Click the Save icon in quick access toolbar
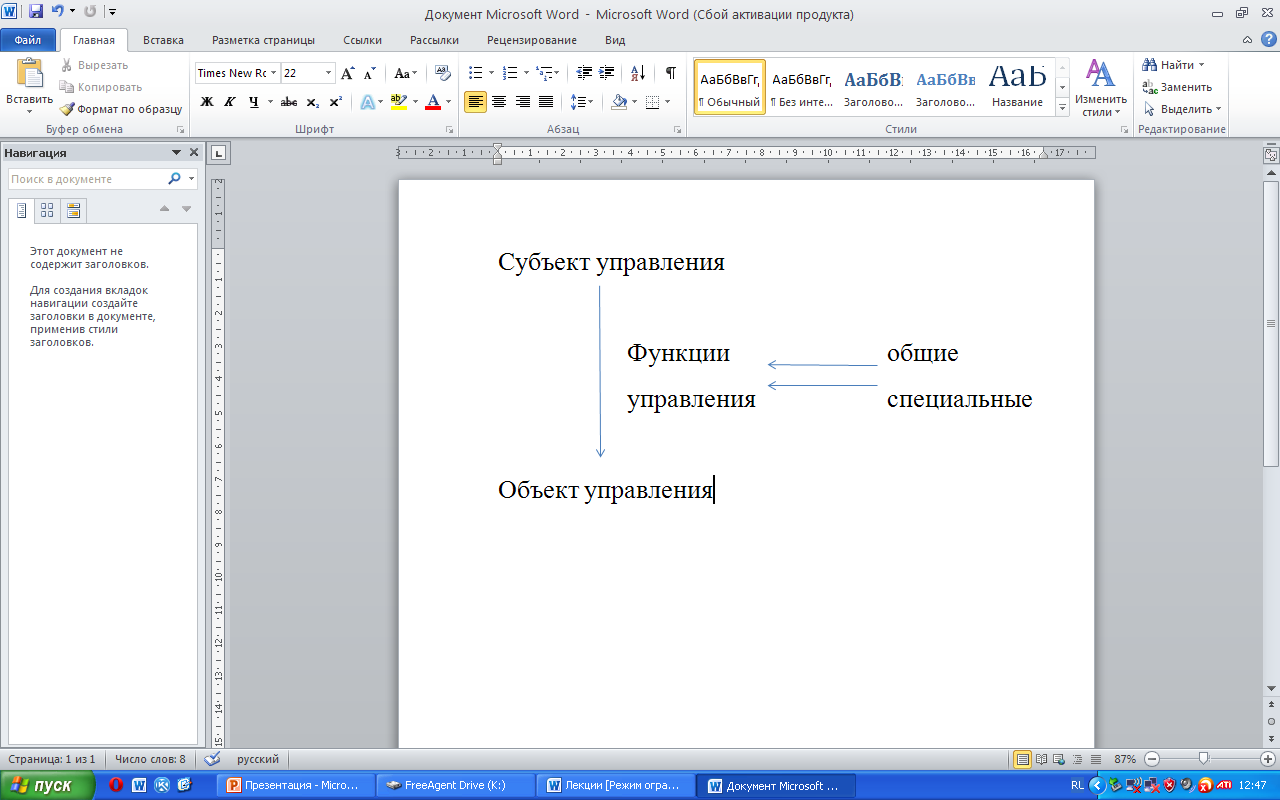This screenshot has height=800, width=1280. [36, 12]
